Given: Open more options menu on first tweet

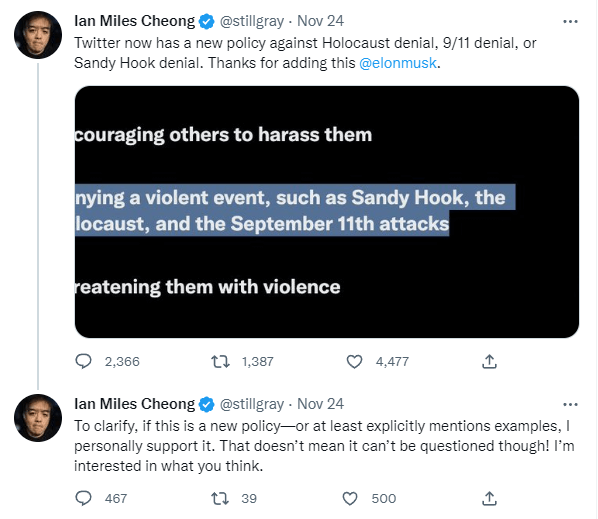Looking at the screenshot, I should click(x=570, y=21).
